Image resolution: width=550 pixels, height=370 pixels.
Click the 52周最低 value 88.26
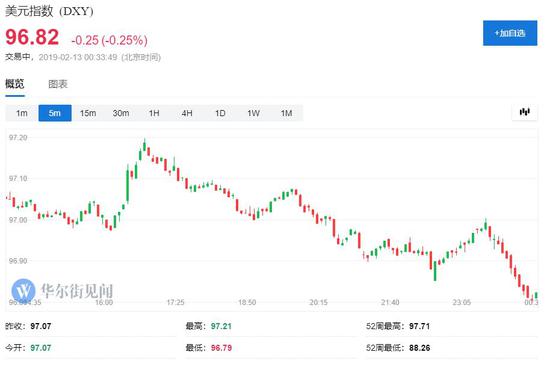click(420, 348)
